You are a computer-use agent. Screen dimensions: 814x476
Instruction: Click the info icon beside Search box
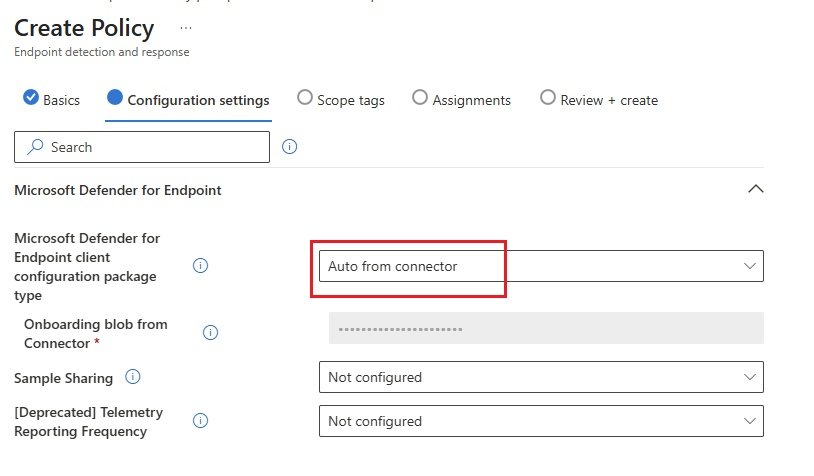coord(289,147)
